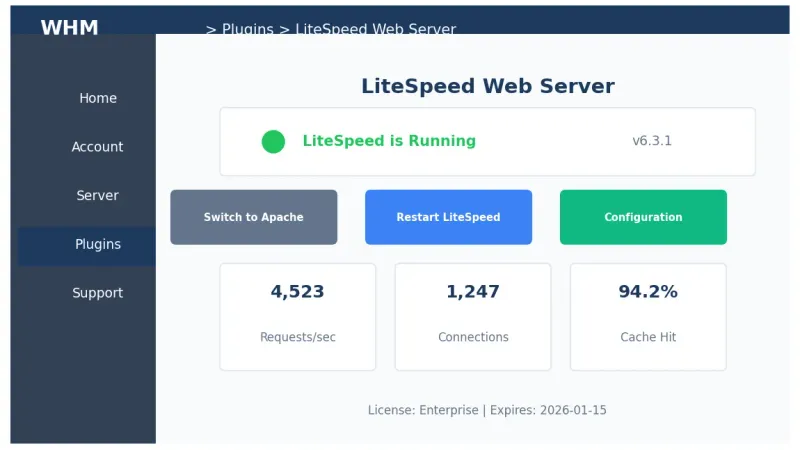Screen dimensions: 800x450
Task: Select Server in the sidebar
Action: coord(97,195)
